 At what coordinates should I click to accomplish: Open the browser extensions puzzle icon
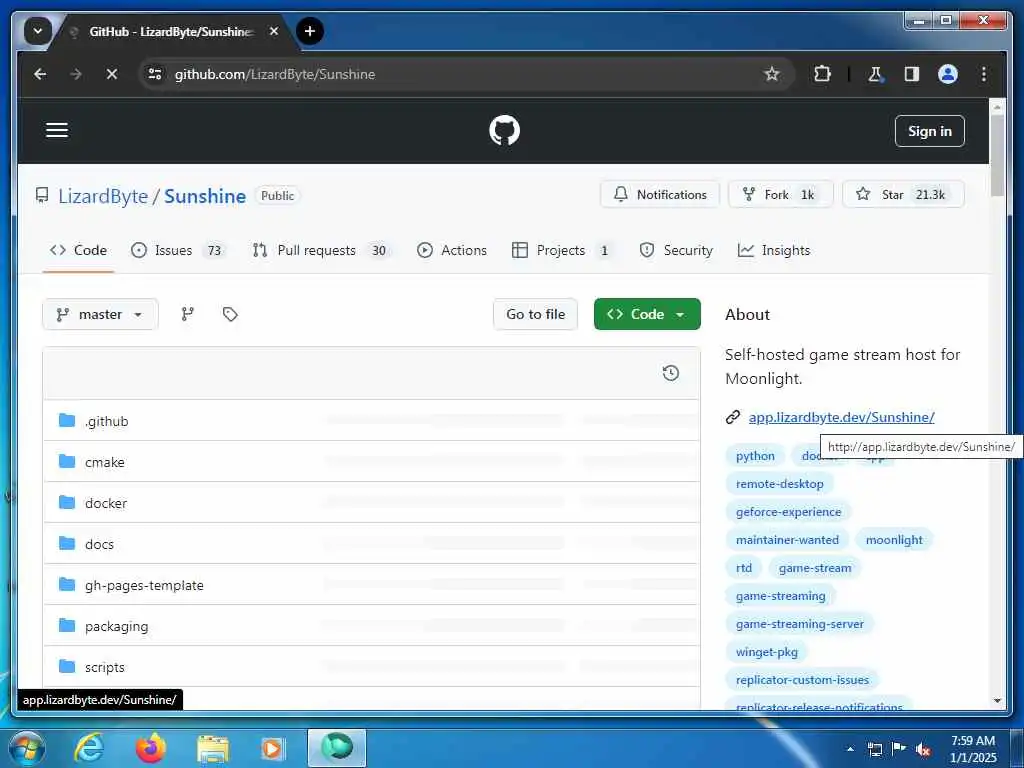tap(822, 74)
